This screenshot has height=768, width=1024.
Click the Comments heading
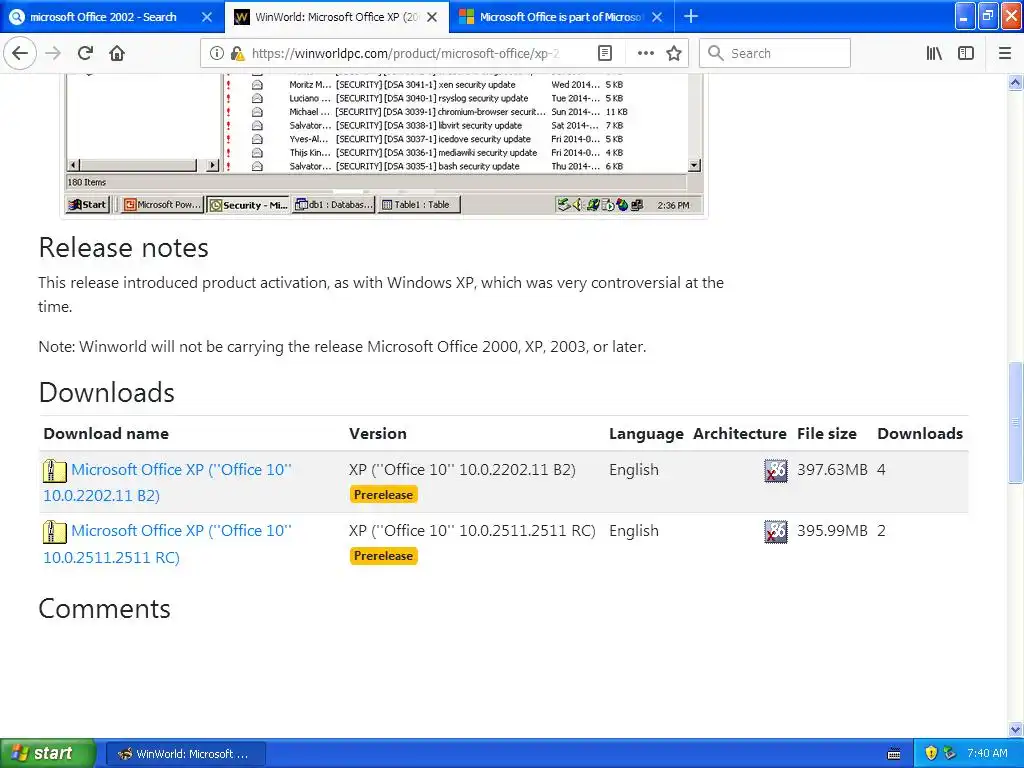click(x=104, y=609)
